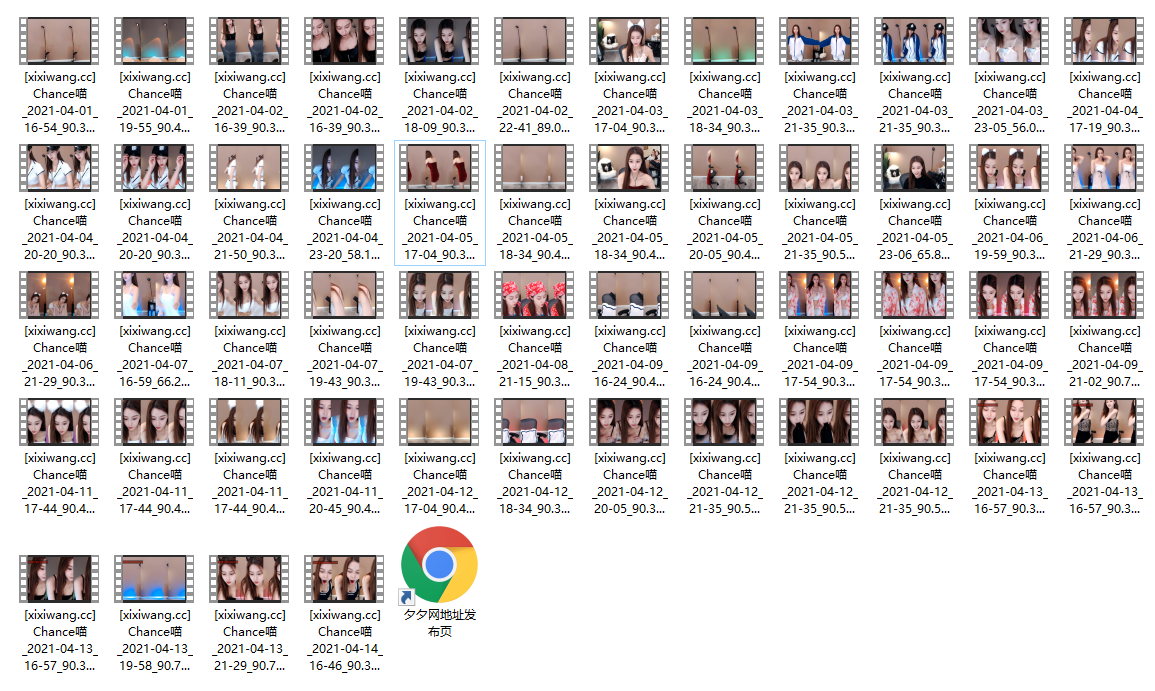
Task: Select video file dated 2021-04-05 23-06
Action: (914, 168)
